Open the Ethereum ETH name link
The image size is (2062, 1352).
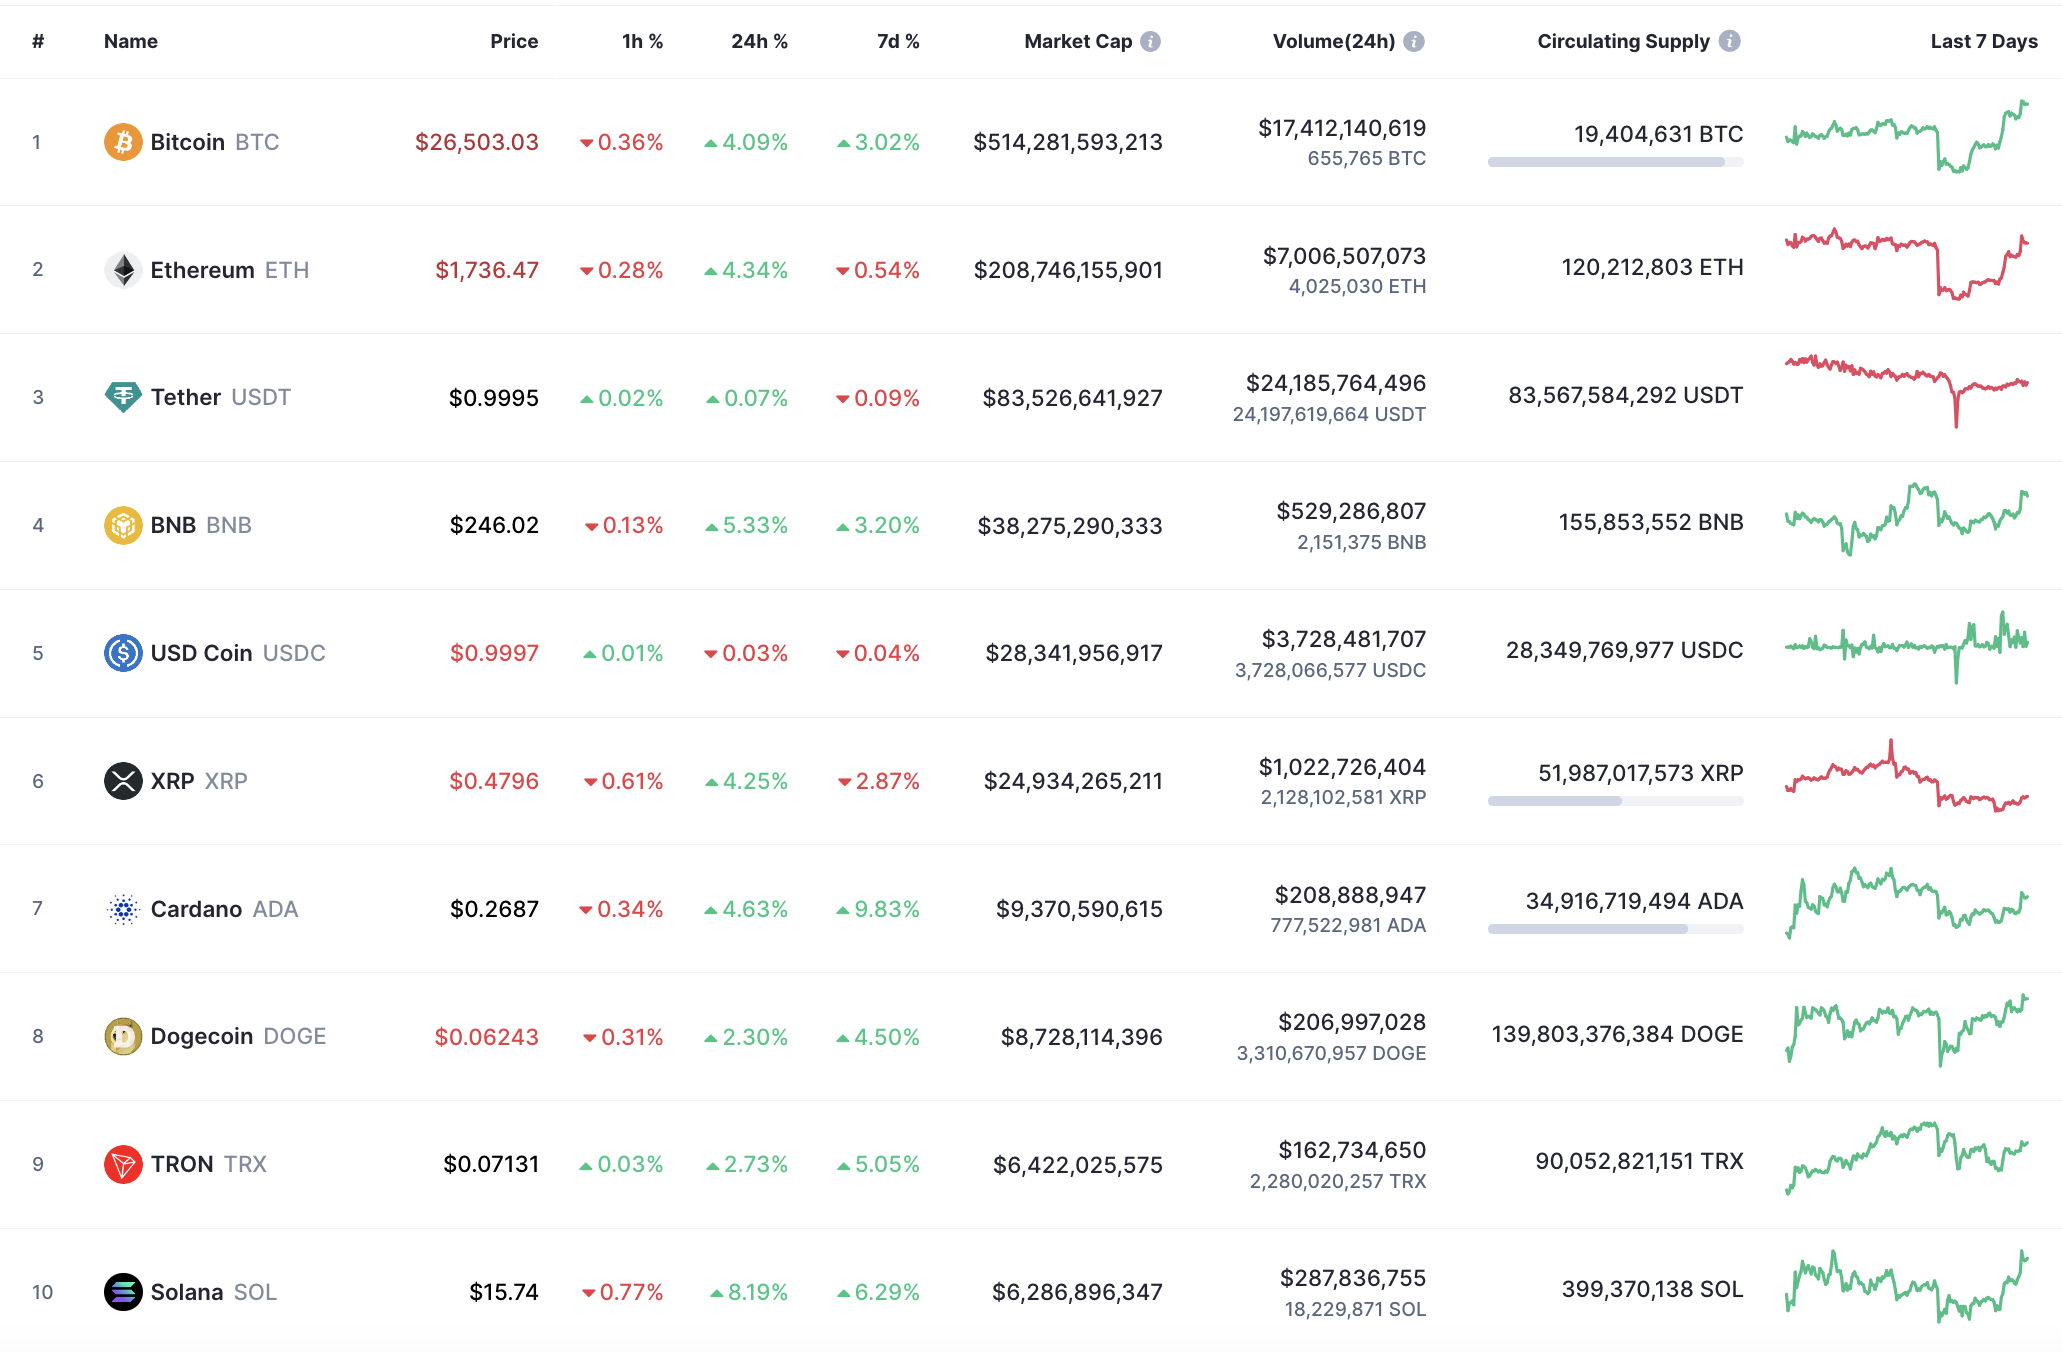pyautogui.click(x=201, y=270)
